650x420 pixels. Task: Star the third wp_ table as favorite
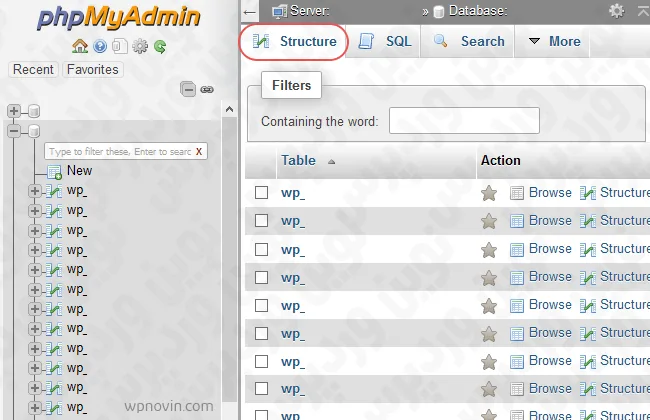[489, 250]
